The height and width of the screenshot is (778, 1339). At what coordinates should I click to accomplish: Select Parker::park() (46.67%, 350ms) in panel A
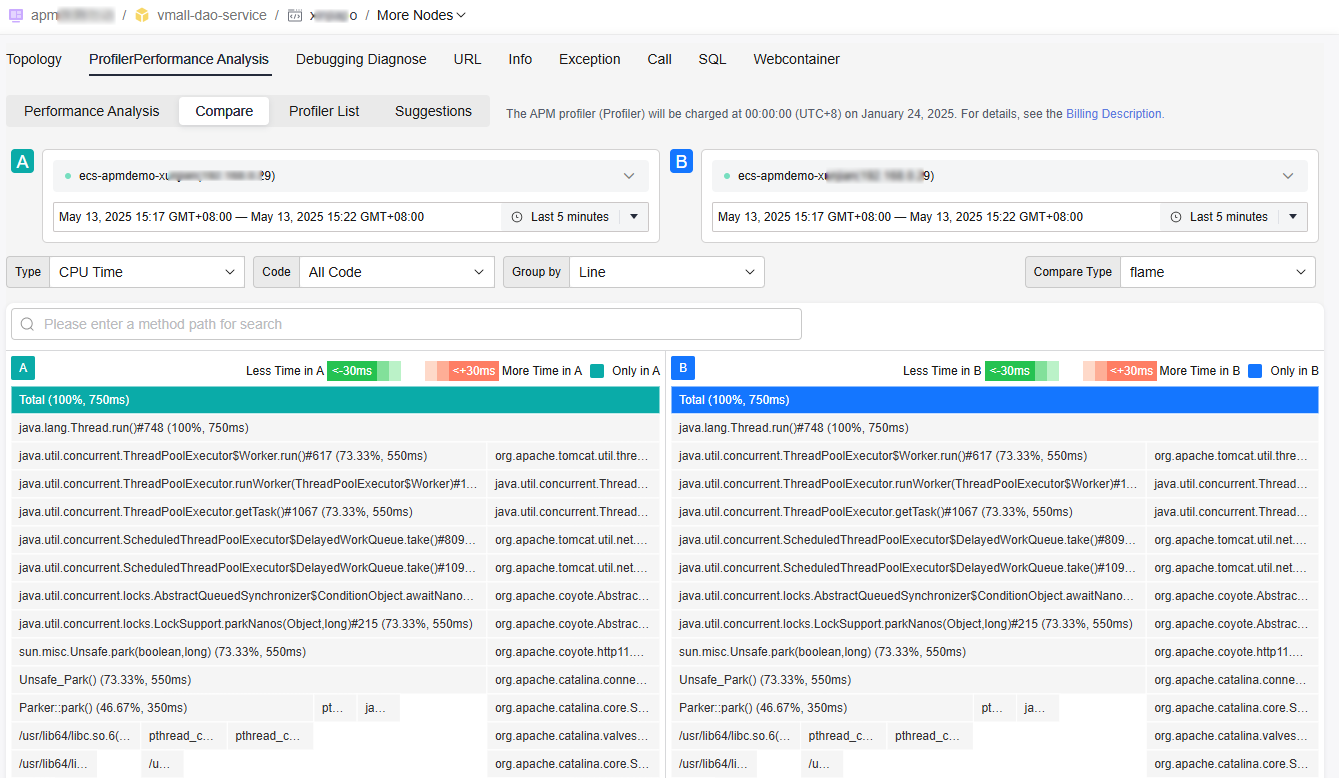[x=161, y=708]
